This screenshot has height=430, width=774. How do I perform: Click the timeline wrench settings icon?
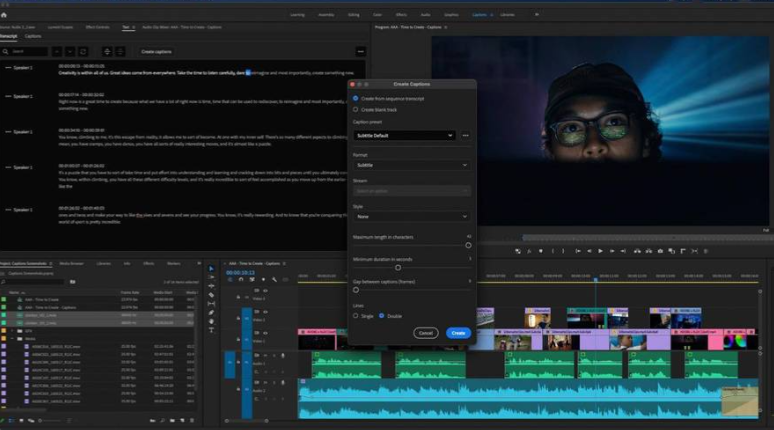(x=274, y=281)
